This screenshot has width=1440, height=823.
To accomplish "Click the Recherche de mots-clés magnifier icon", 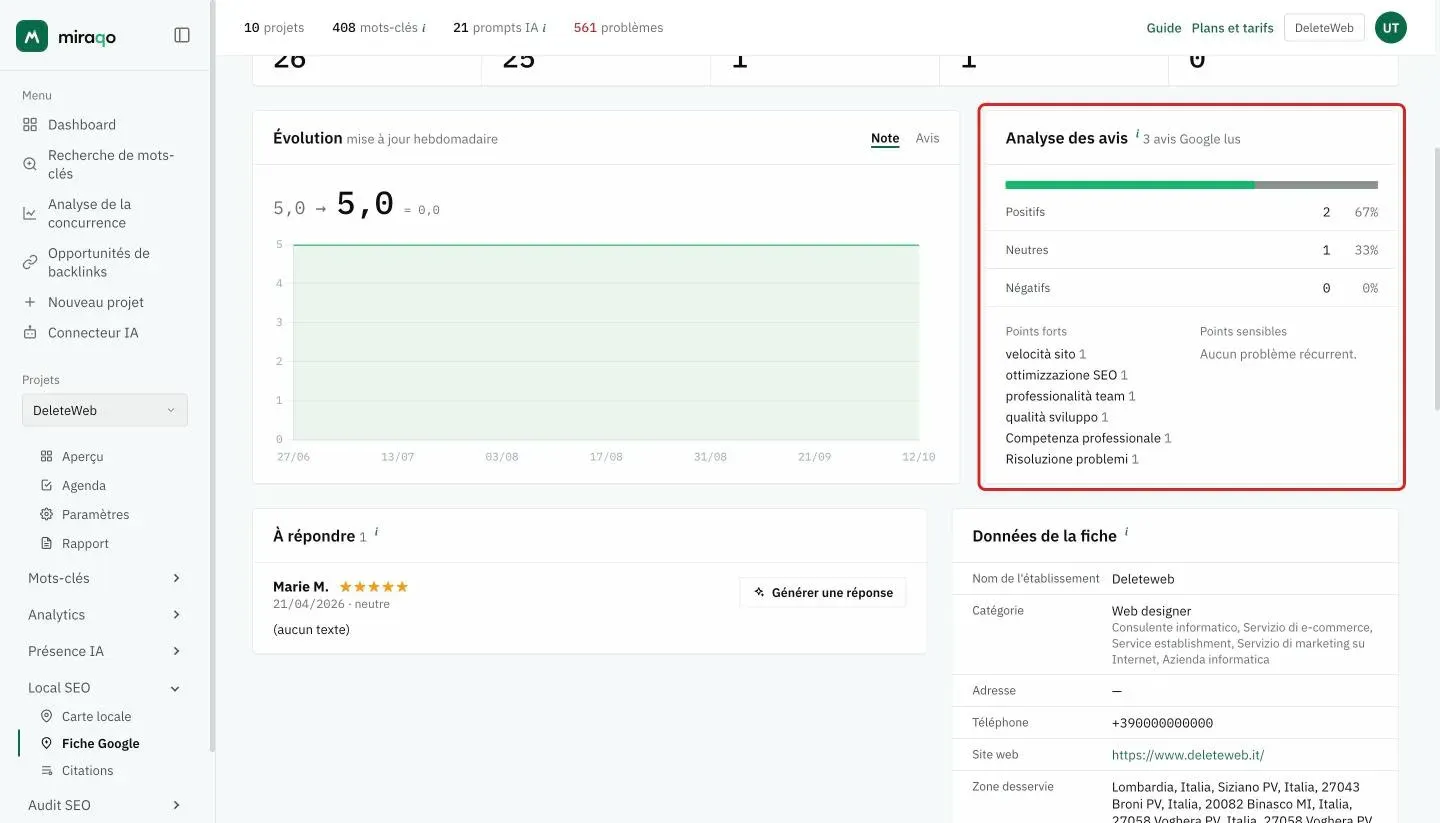I will 29,164.
